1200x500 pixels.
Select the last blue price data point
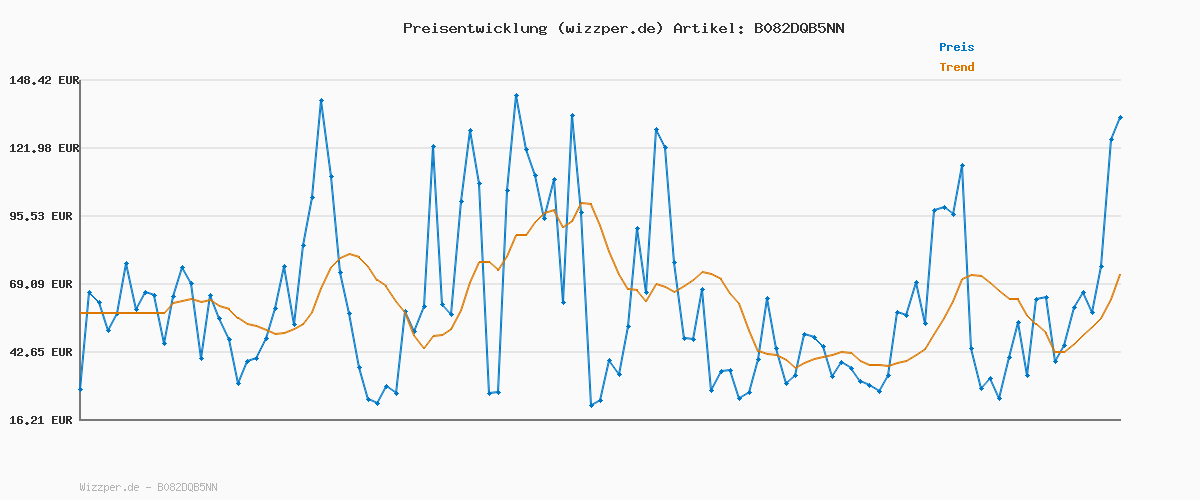1120,118
